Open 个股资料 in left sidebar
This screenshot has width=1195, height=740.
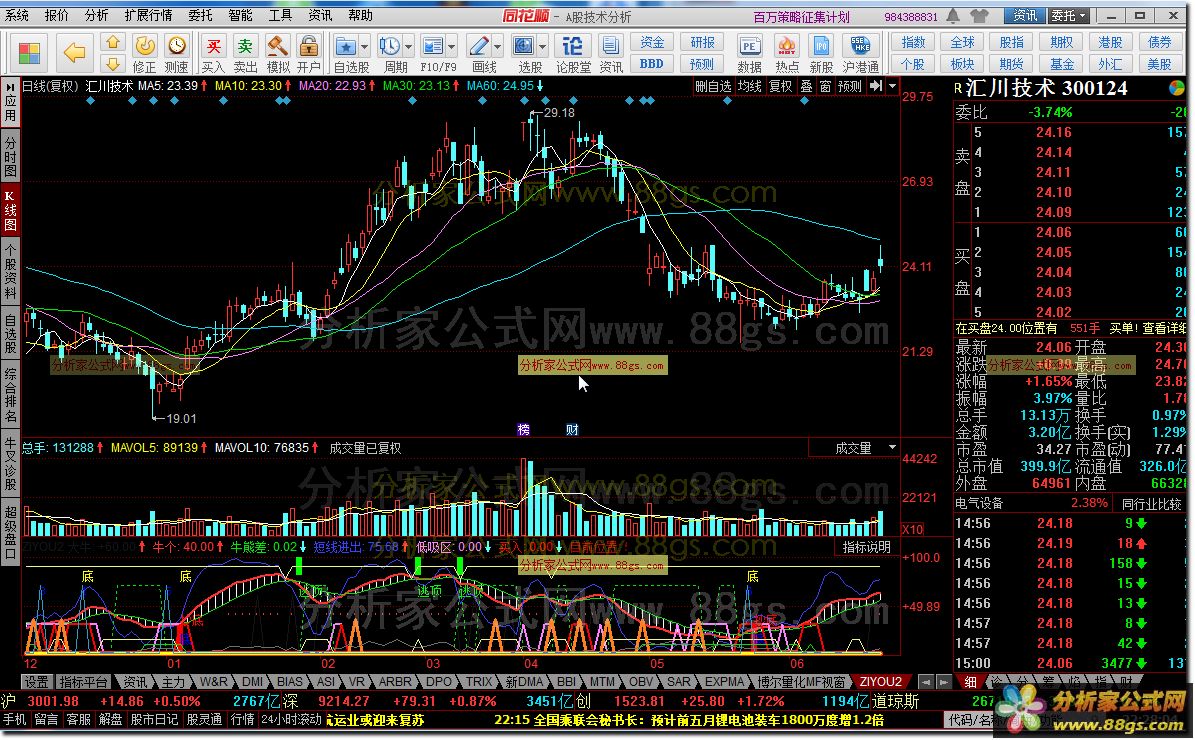[x=10, y=271]
